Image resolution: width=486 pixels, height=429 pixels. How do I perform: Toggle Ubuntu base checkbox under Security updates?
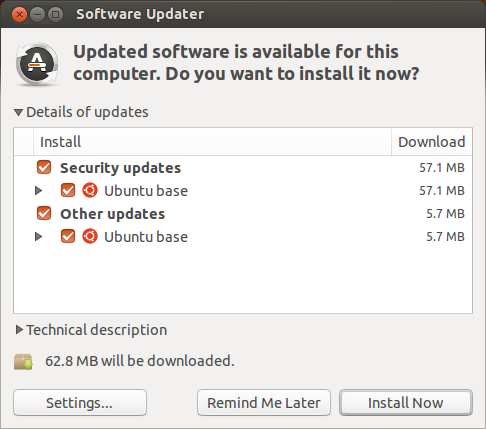(68, 190)
